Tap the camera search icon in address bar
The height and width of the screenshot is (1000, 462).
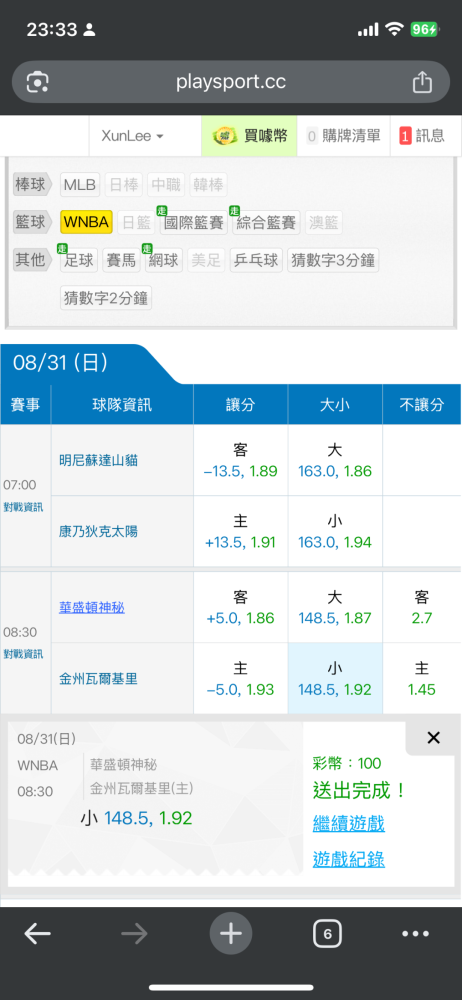[38, 82]
